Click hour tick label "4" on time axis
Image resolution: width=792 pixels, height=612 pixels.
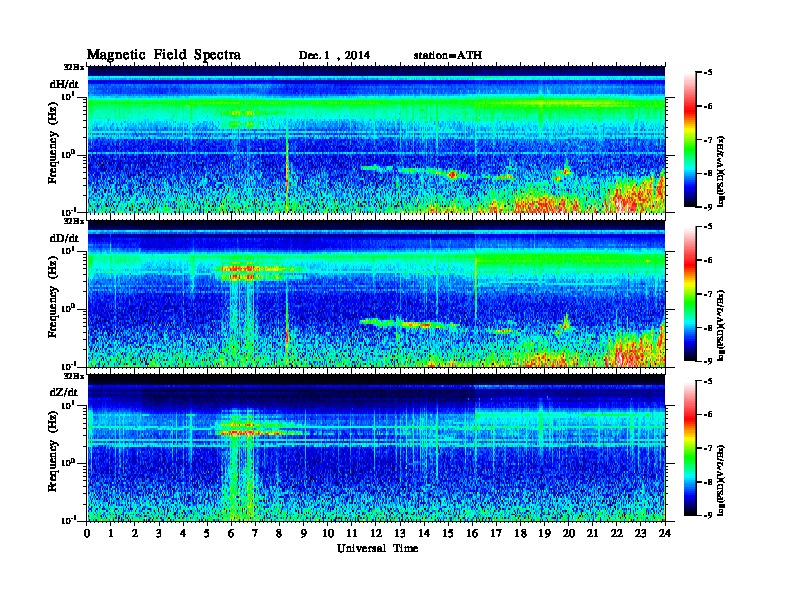(x=183, y=534)
